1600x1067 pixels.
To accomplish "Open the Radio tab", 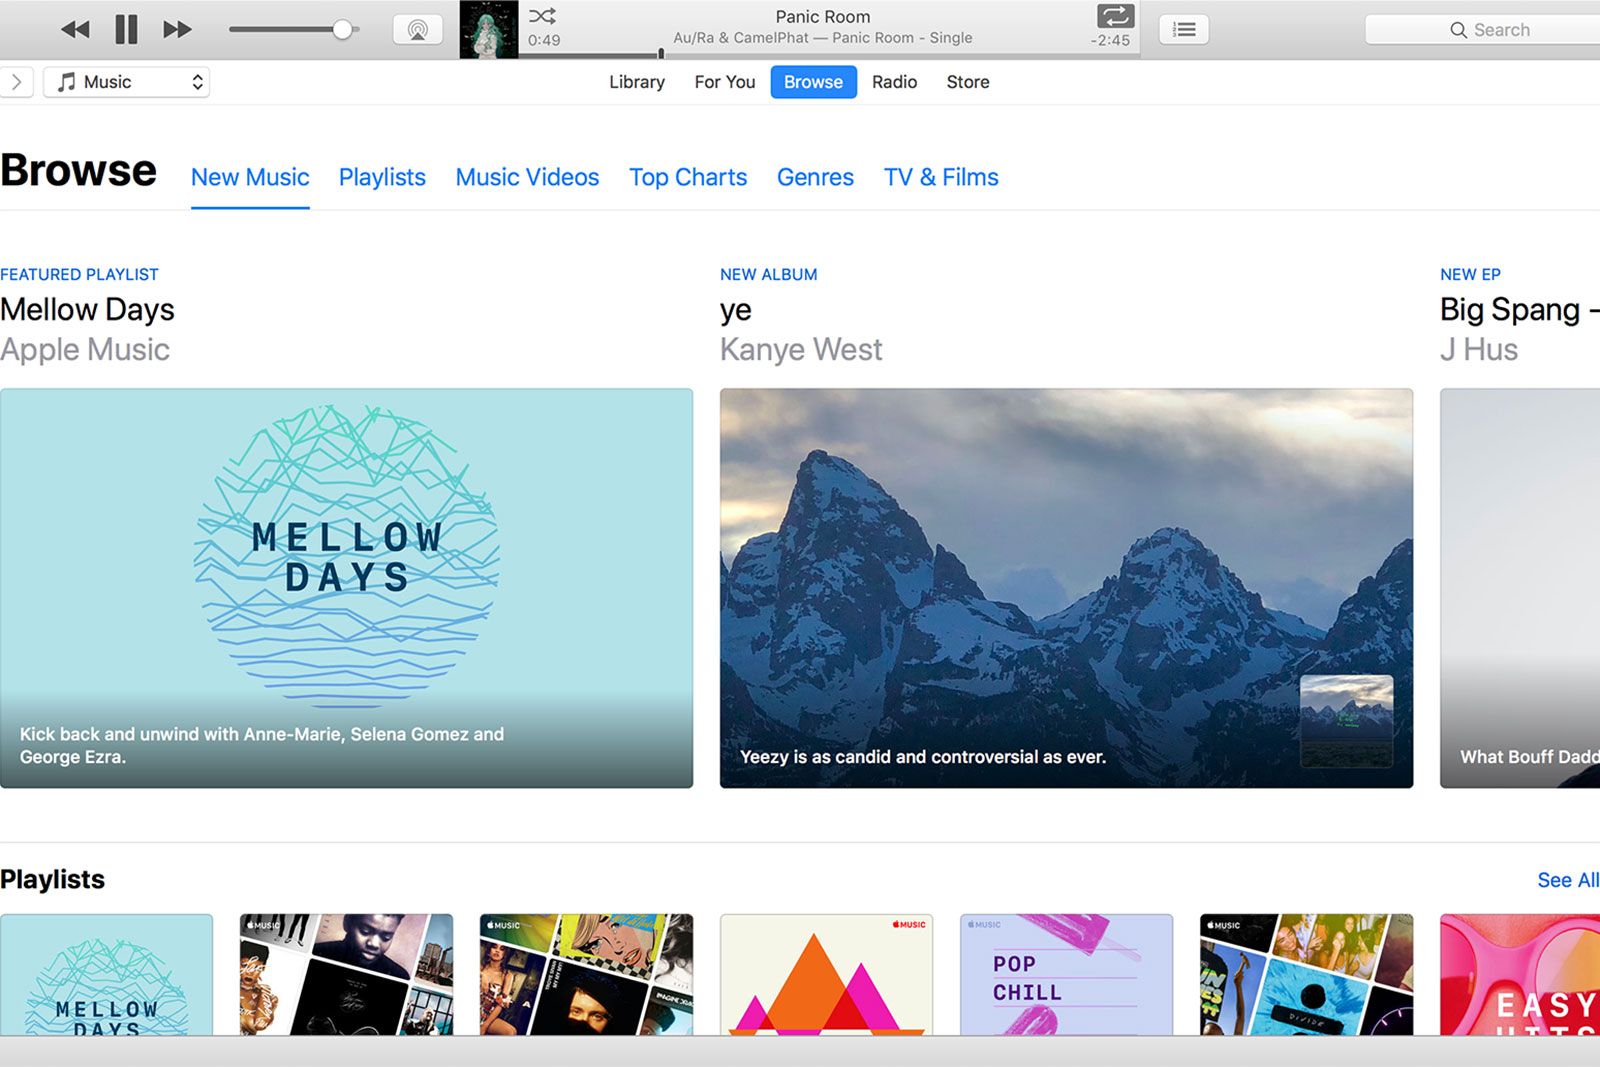I will pyautogui.click(x=894, y=82).
